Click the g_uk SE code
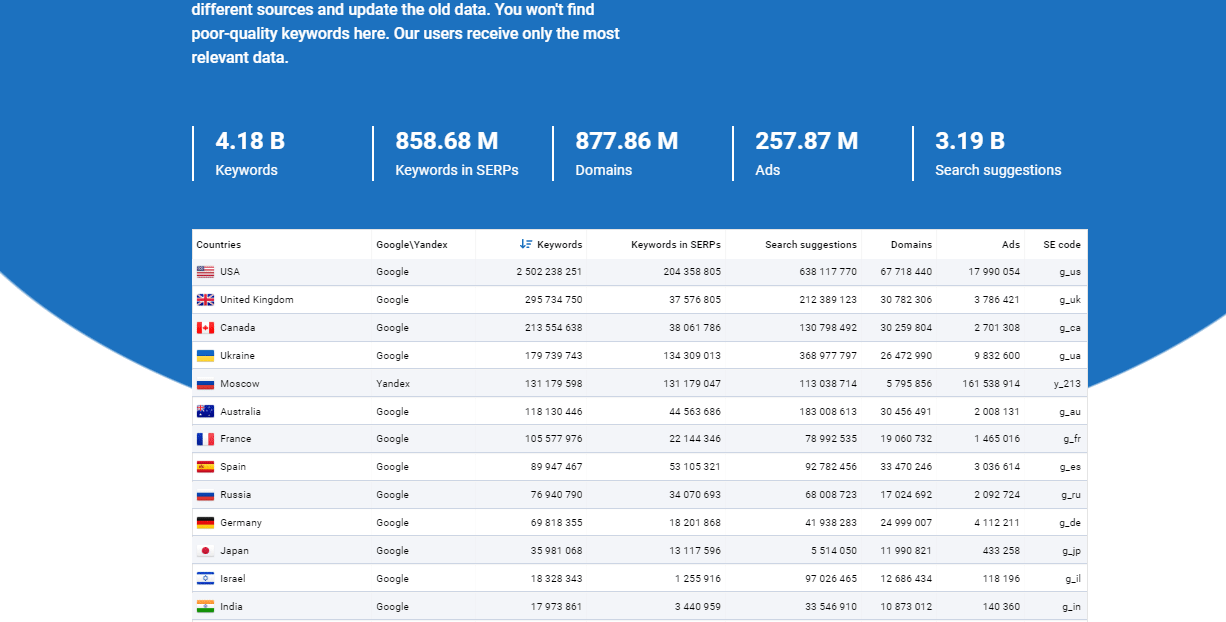This screenshot has height=622, width=1226. pos(1070,300)
